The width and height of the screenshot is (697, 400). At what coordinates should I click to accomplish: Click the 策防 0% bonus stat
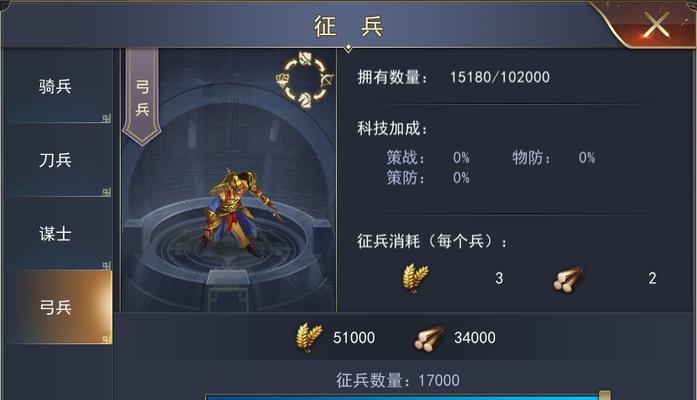428,178
